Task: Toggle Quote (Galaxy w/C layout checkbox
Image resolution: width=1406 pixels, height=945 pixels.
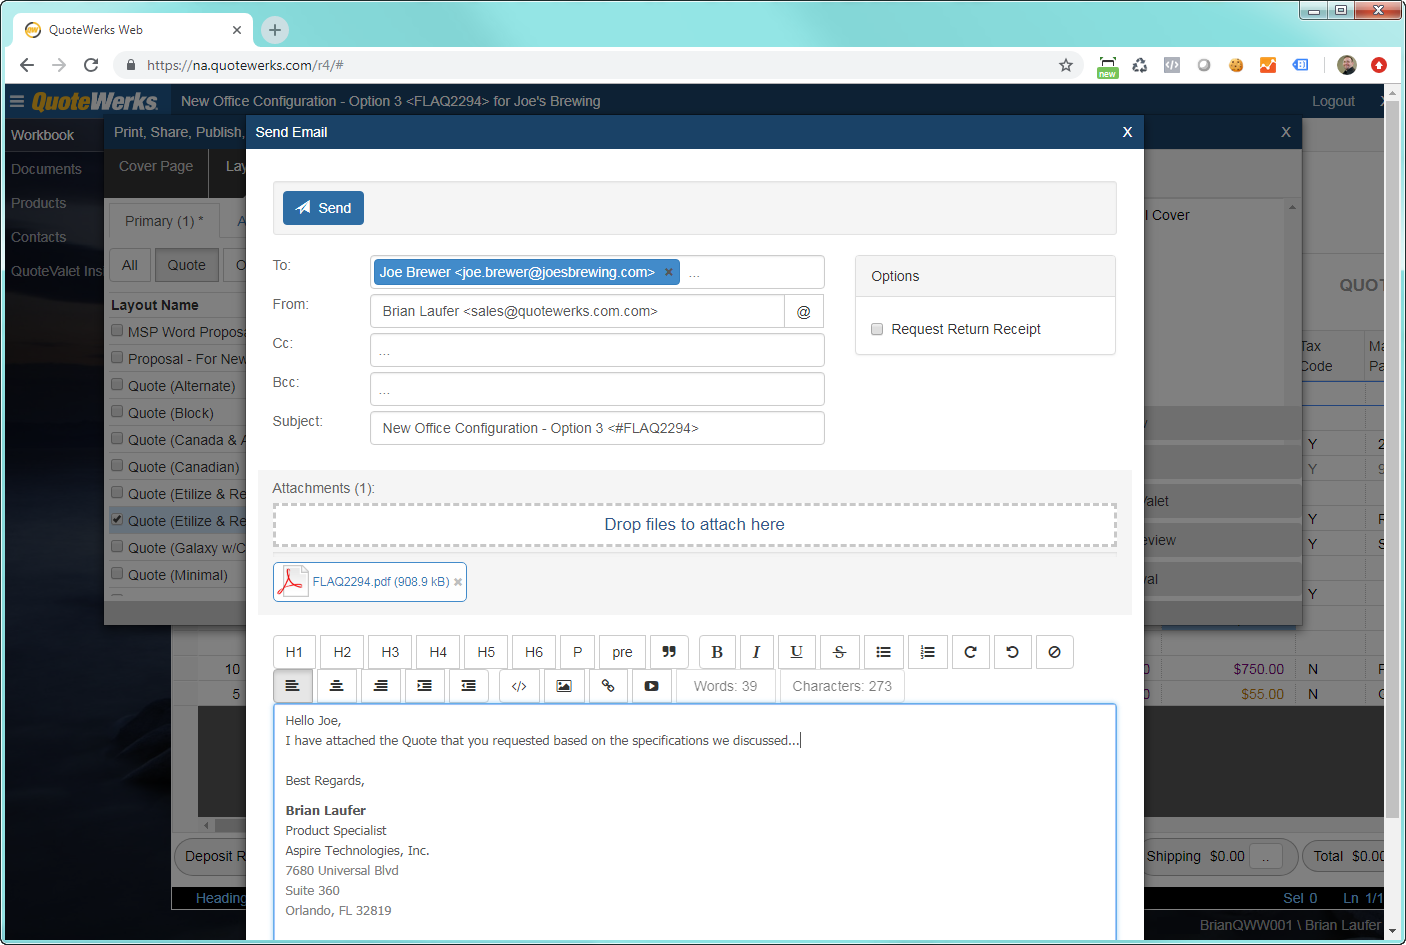Action: (117, 547)
